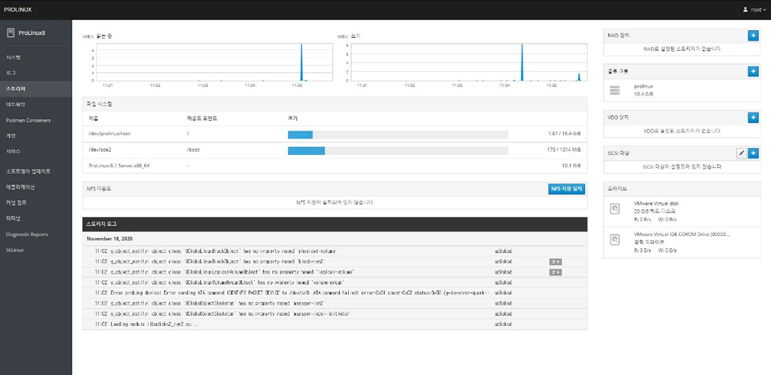771x375 pixels.
Task: Open the root user dropdown menu
Action: click(755, 9)
